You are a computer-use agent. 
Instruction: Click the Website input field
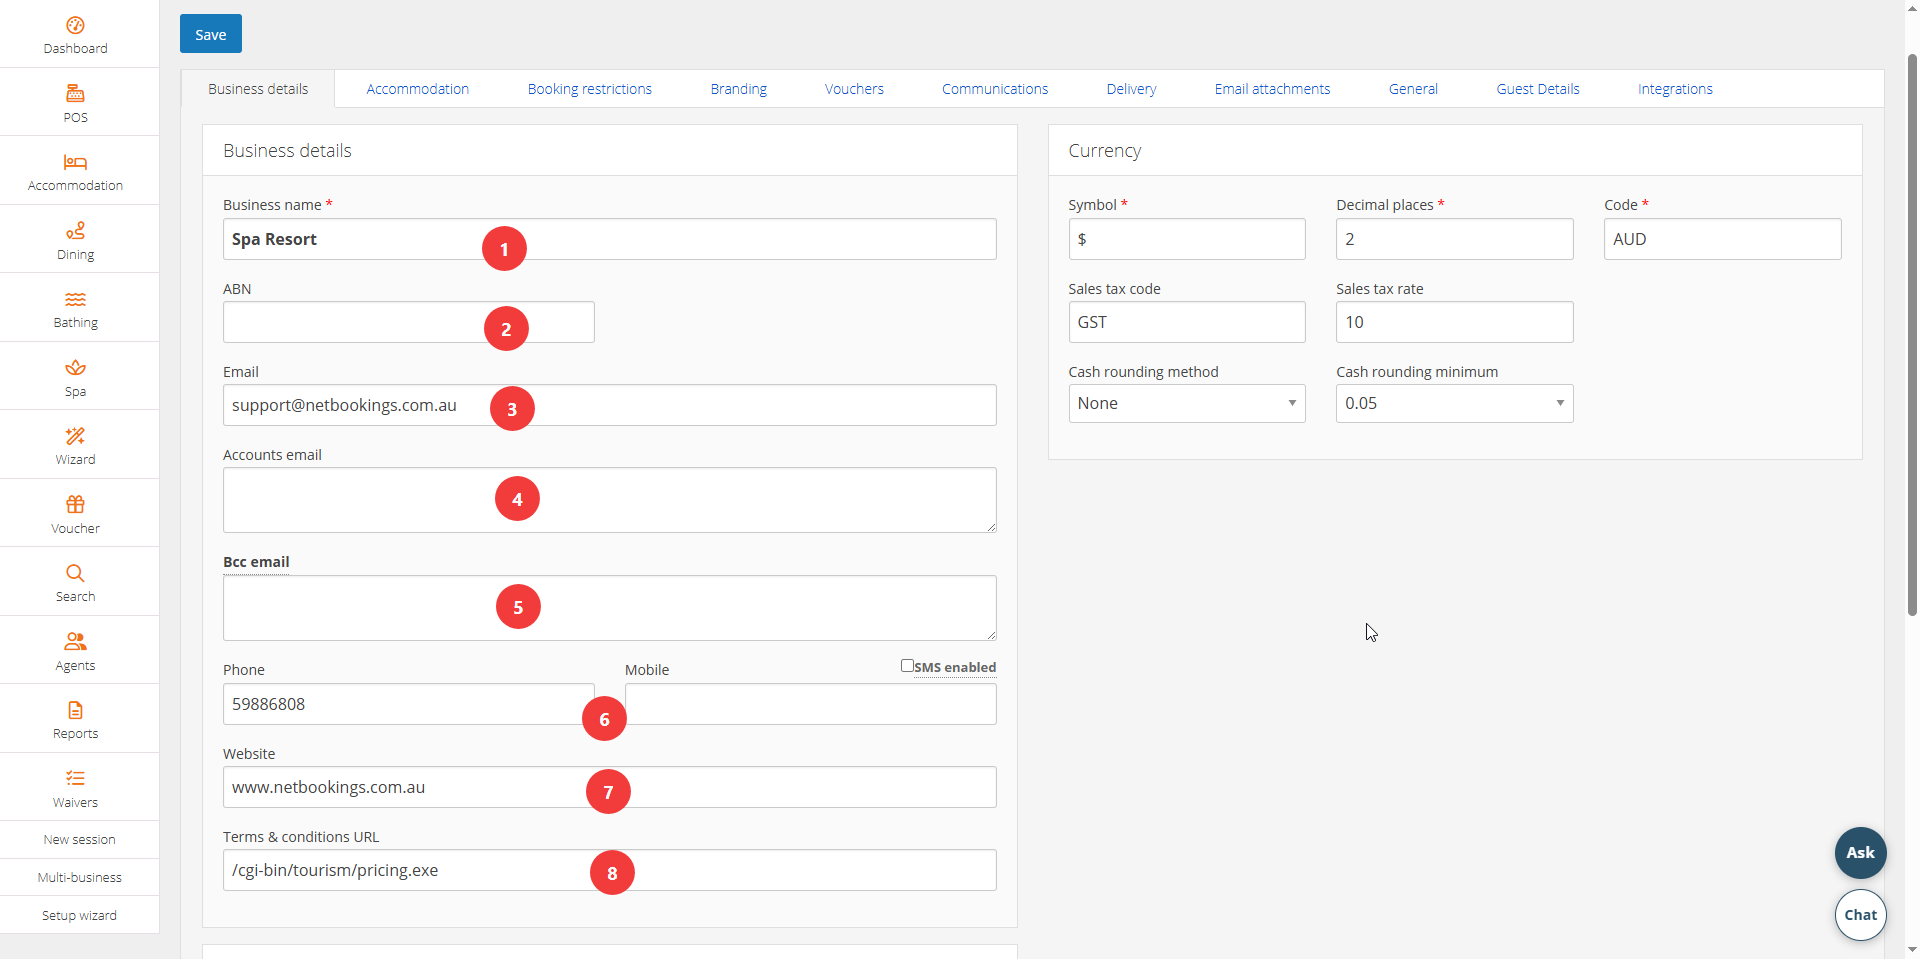coord(609,787)
